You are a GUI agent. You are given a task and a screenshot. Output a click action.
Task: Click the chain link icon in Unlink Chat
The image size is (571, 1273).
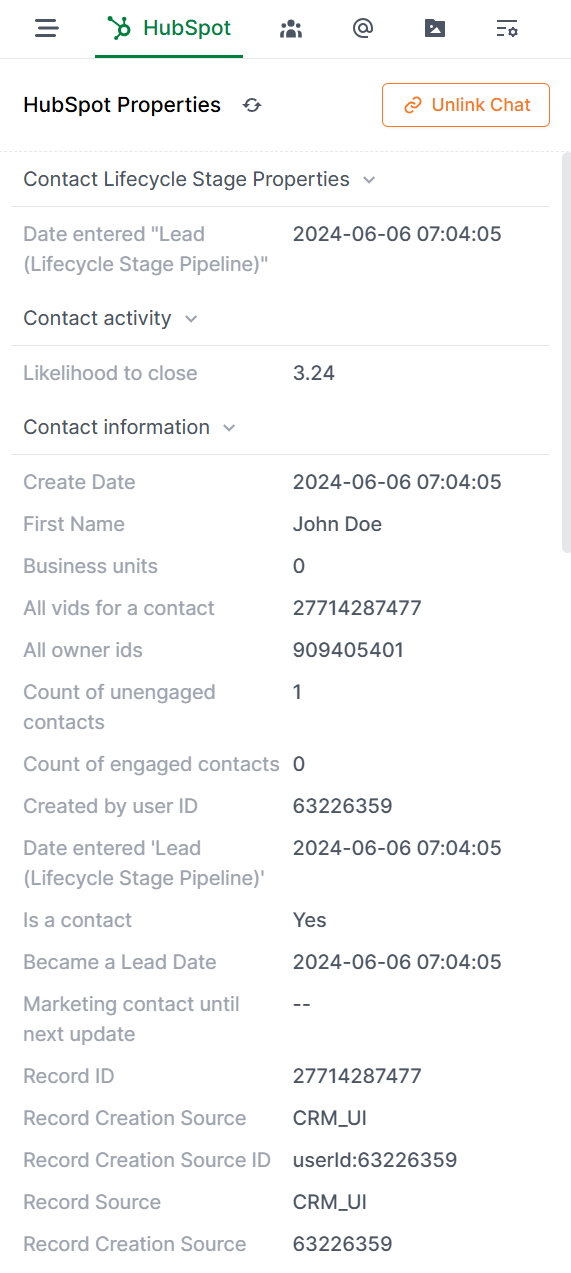[x=412, y=105]
